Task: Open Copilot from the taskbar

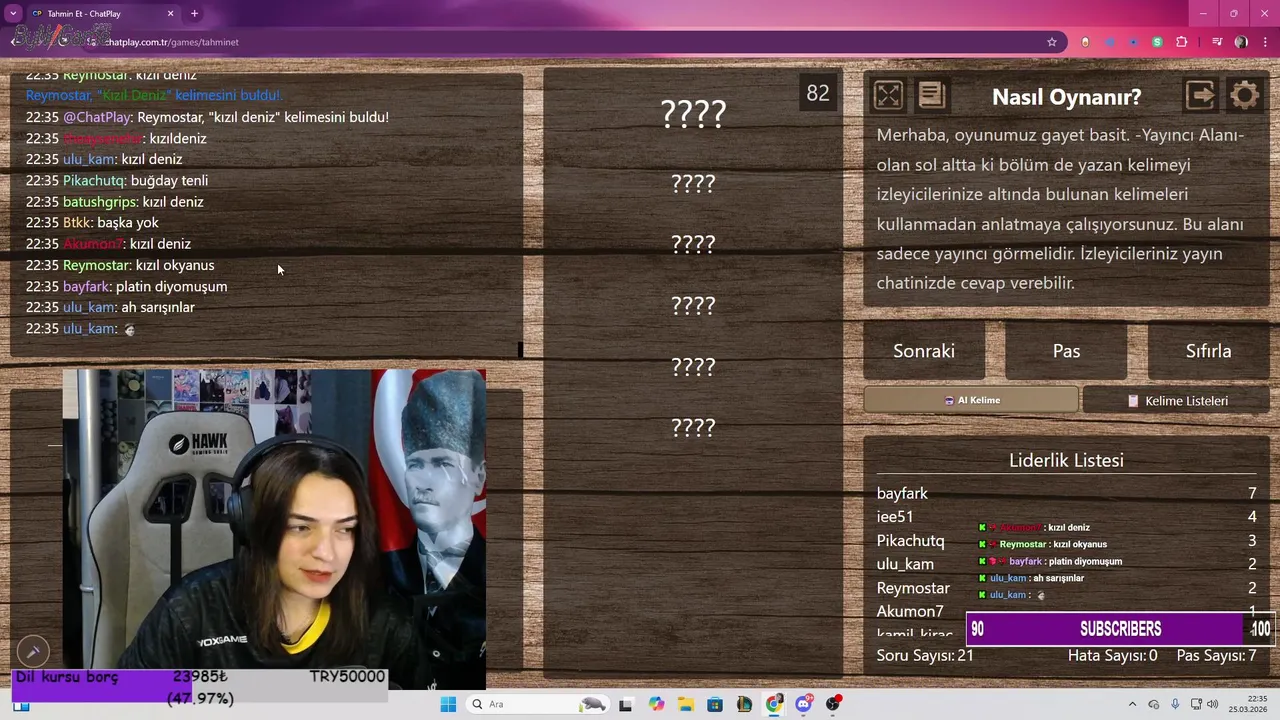Action: pos(656,704)
